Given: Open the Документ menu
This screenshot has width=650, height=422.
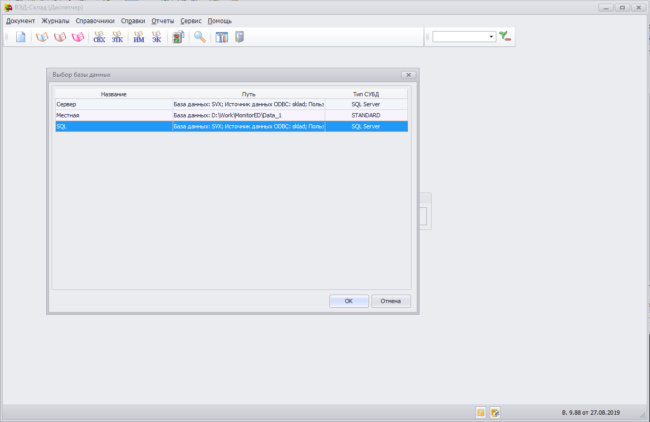Looking at the screenshot, I should coord(21,20).
